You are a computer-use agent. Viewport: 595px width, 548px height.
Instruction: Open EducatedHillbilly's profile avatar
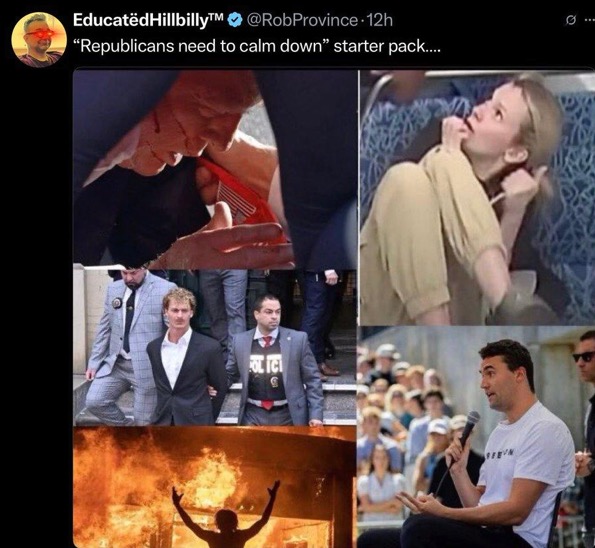point(39,39)
